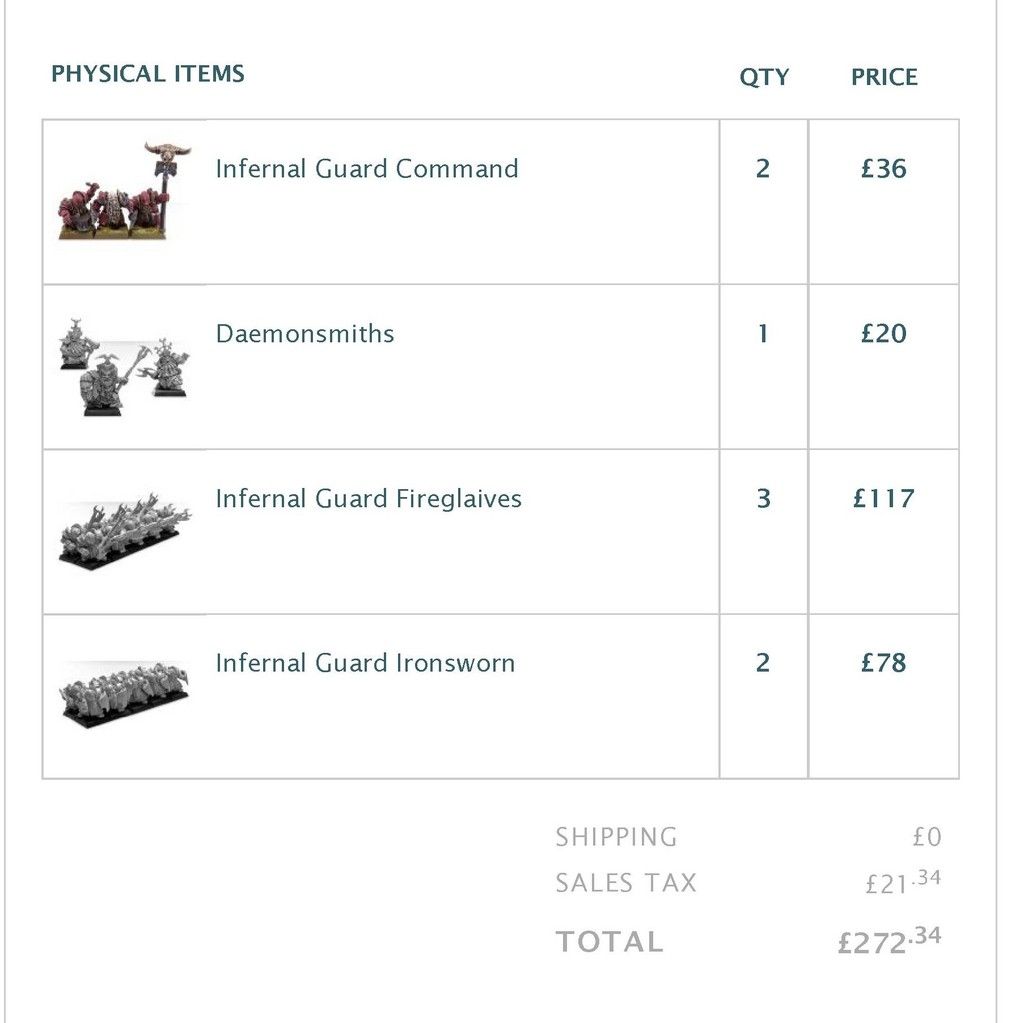The height and width of the screenshot is (1023, 1024).
Task: Open the Daemonsmiths product image
Action: (x=125, y=366)
